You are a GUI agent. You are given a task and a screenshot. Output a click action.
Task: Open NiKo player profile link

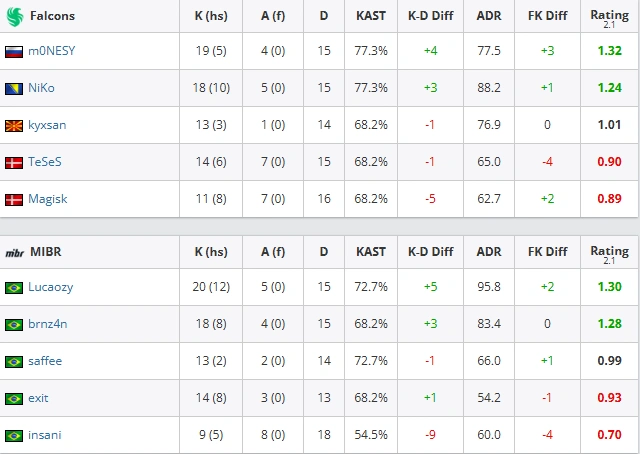point(41,88)
